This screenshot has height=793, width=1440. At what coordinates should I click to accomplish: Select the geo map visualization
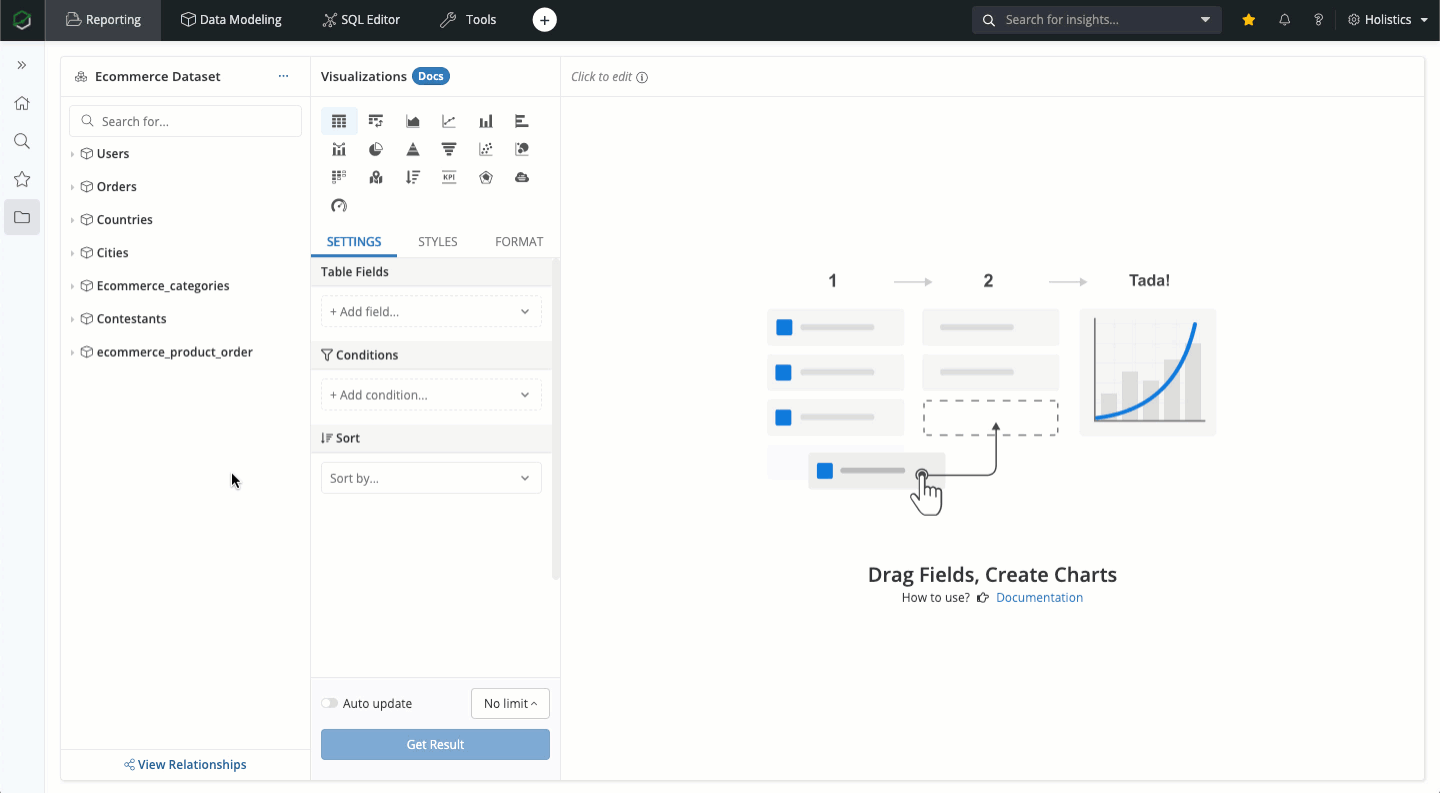pyautogui.click(x=376, y=177)
